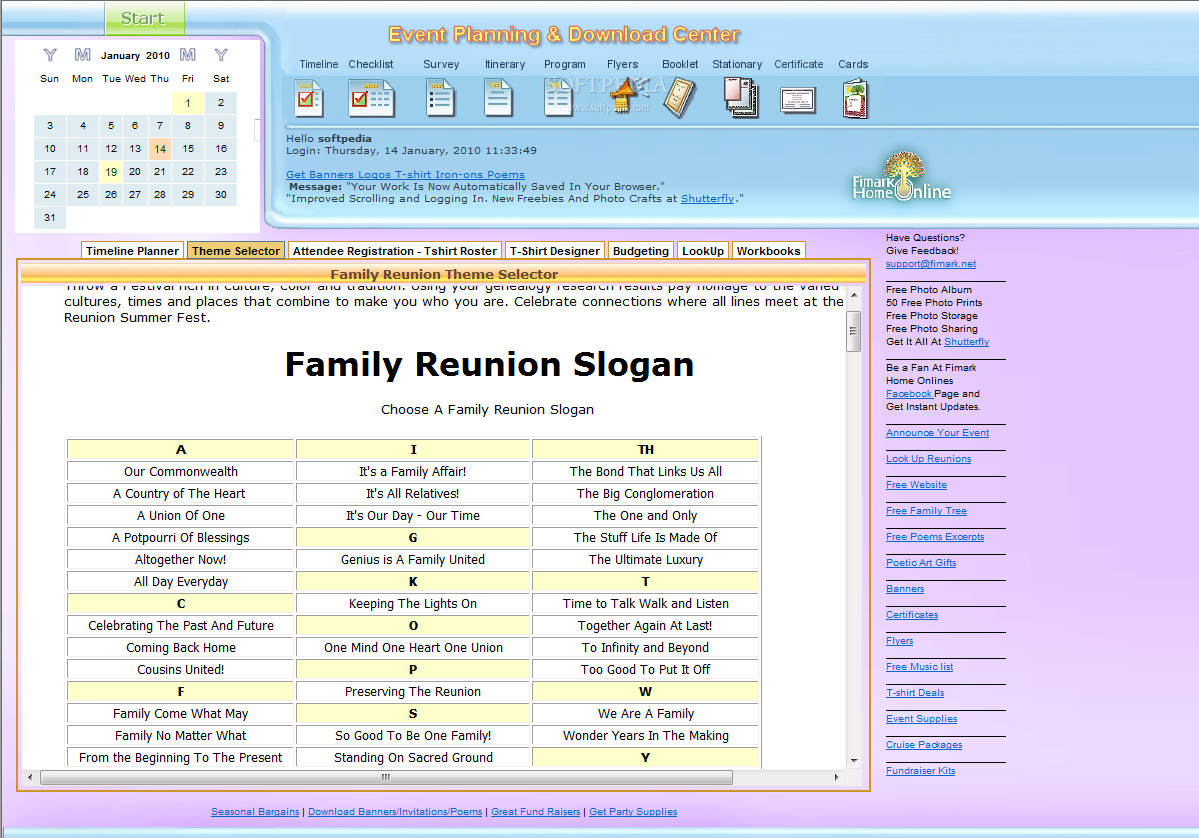The width and height of the screenshot is (1199, 838).
Task: Open Free Poems Excerpts link
Action: pyautogui.click(x=934, y=537)
